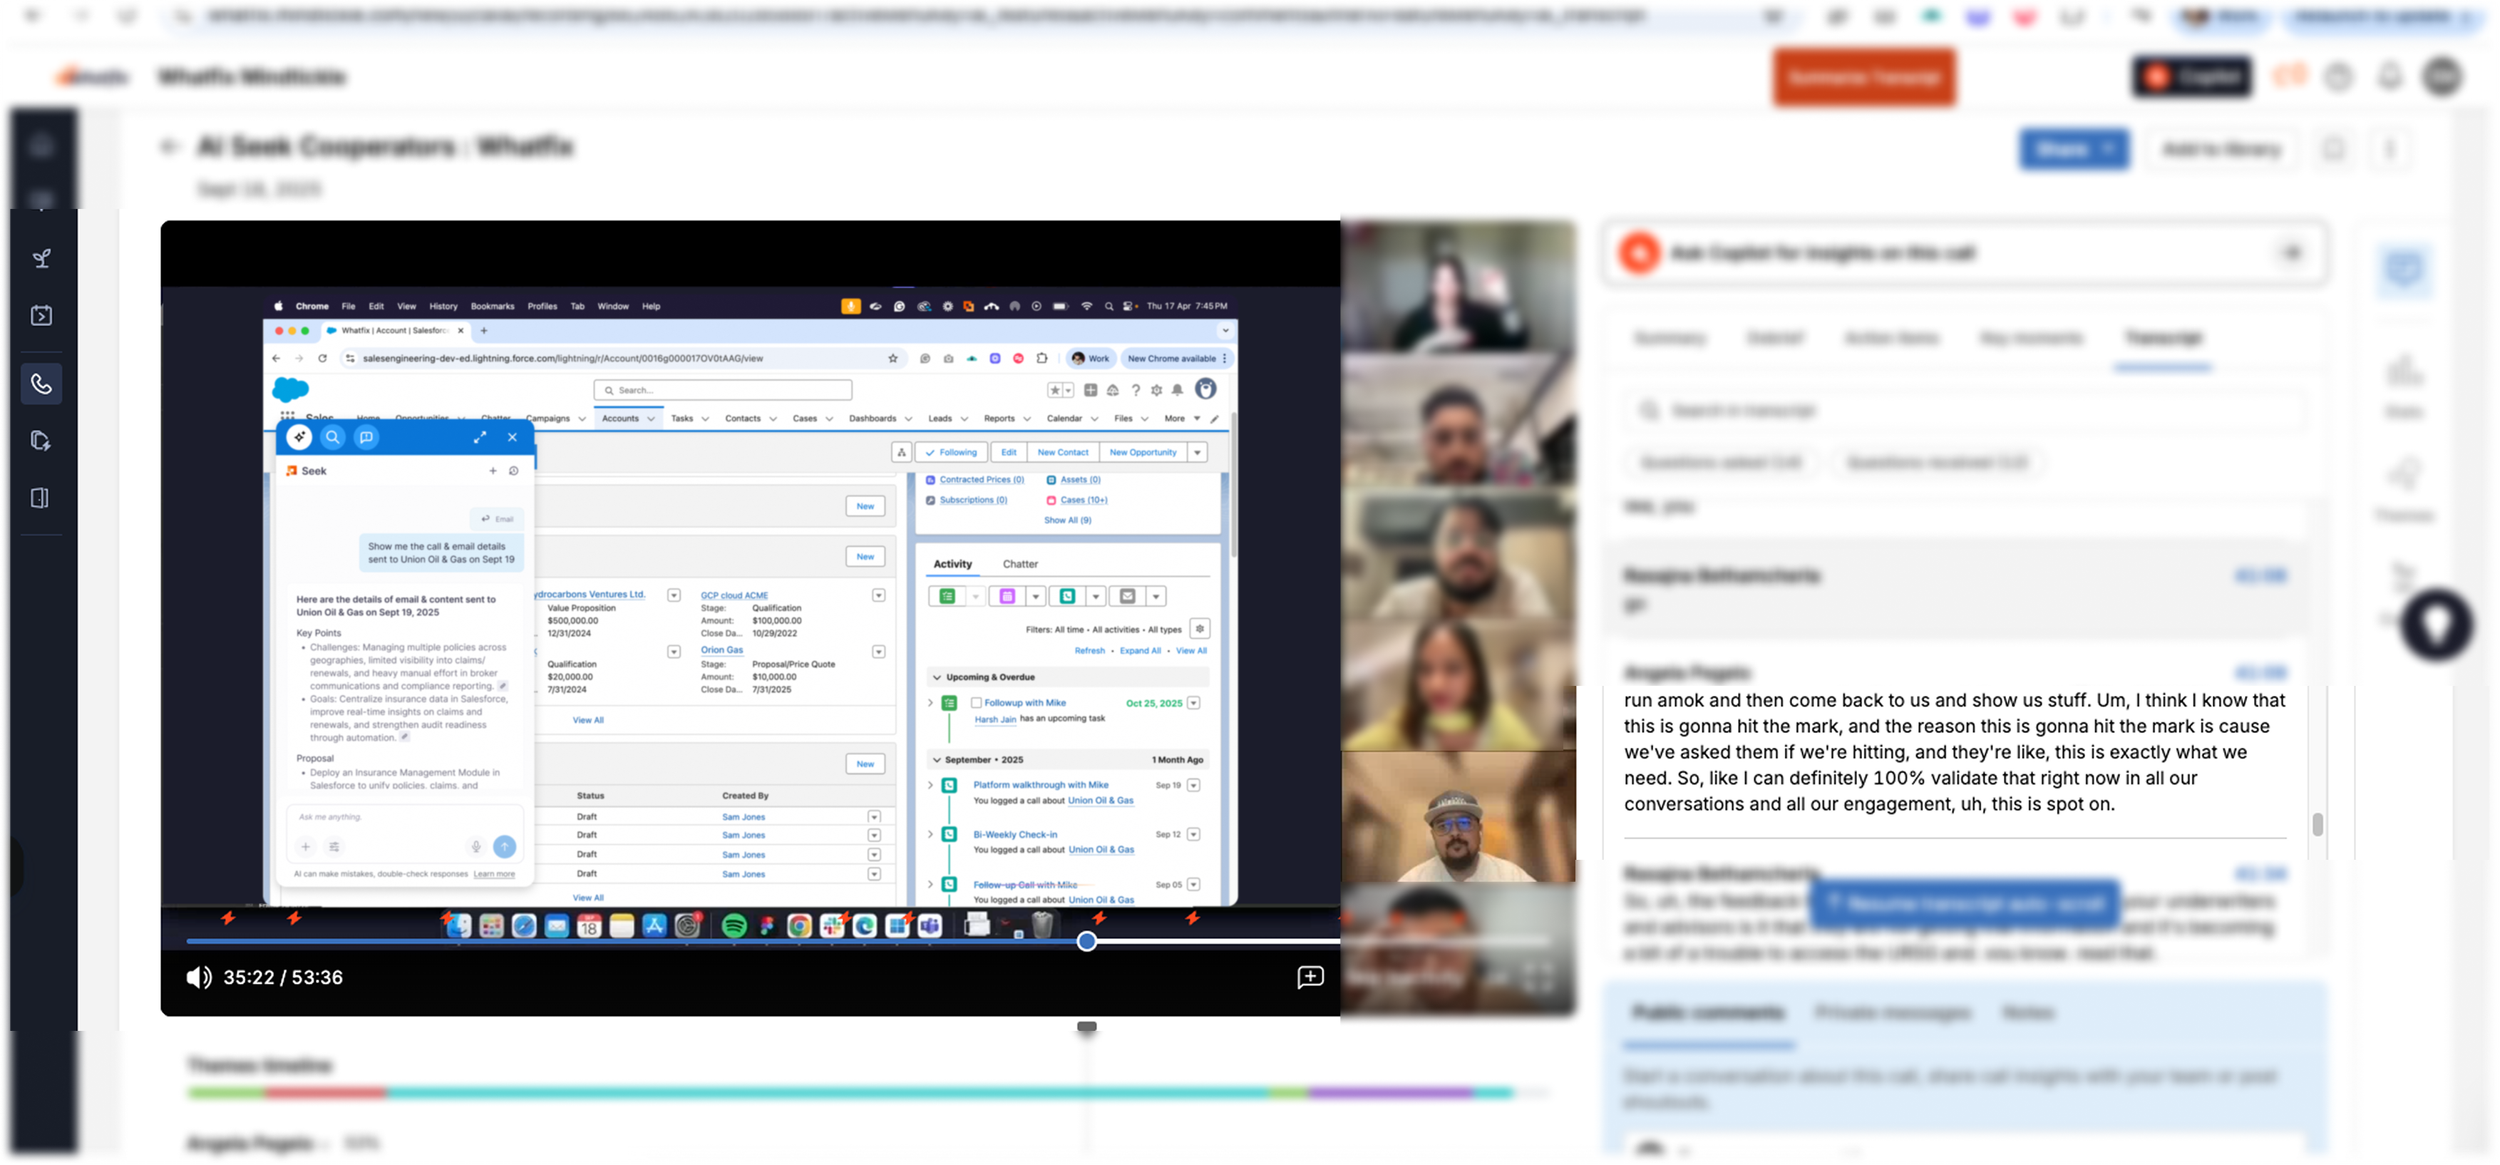Collapse the Upcoming & Overdue section
The image size is (2500, 1165).
pos(937,677)
